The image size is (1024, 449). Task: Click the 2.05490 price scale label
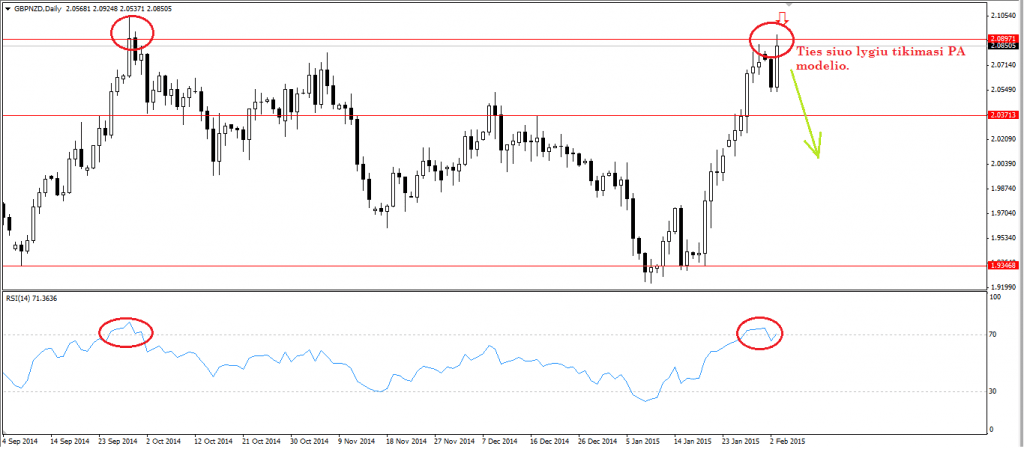point(1003,89)
